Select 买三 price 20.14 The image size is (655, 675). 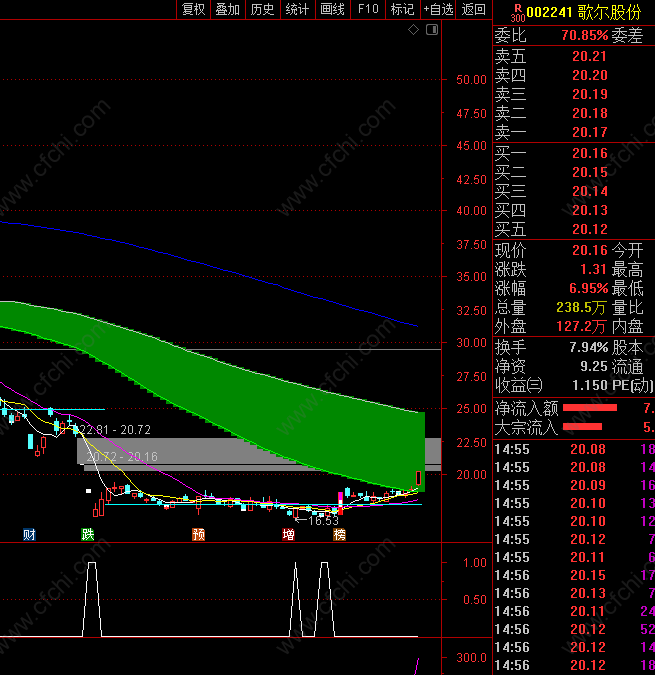(x=589, y=191)
